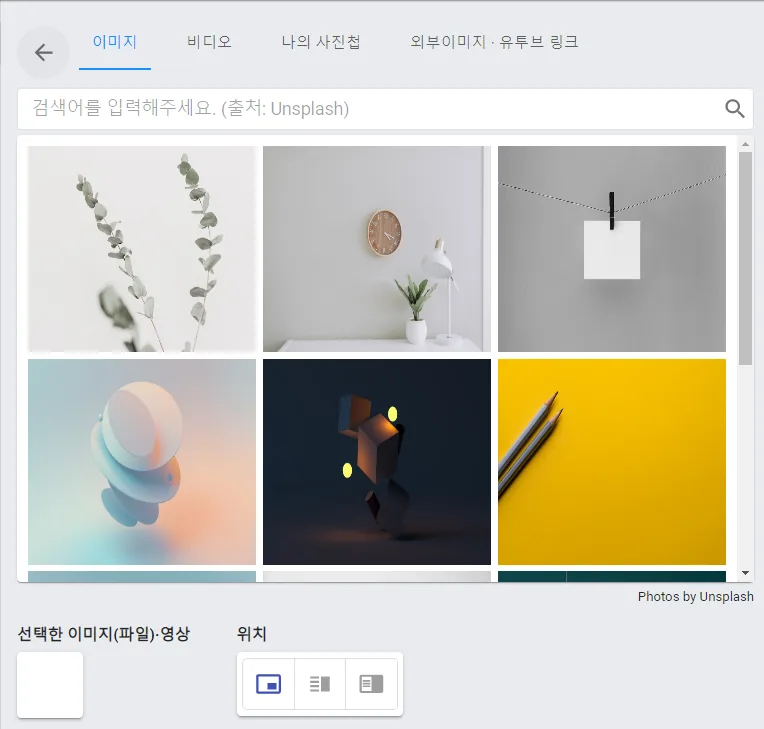Viewport: 764px width, 729px height.
Task: Select the yellow background pencils photo
Action: [611, 461]
